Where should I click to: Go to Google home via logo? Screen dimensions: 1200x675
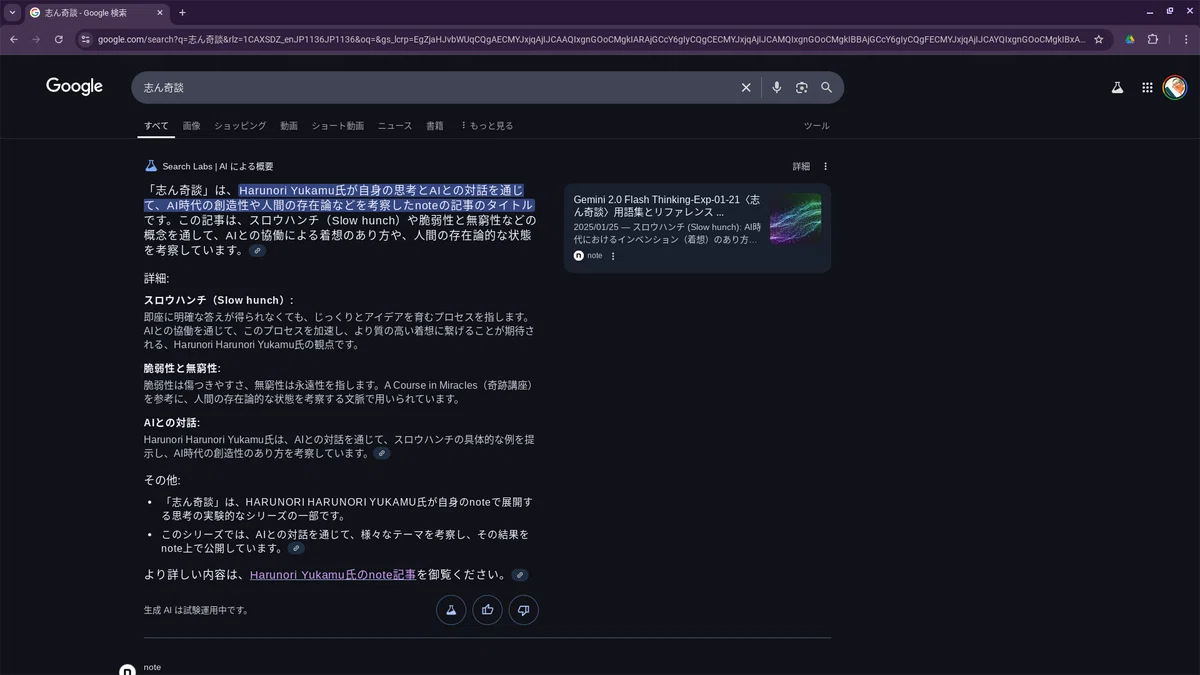coord(74,87)
